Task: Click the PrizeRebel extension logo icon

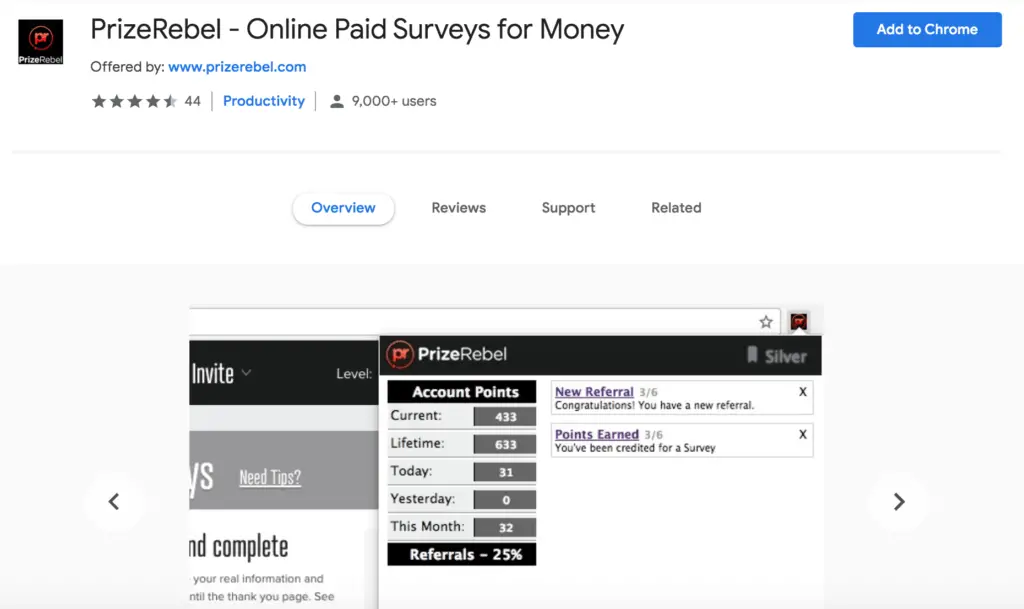Action: coord(40,42)
